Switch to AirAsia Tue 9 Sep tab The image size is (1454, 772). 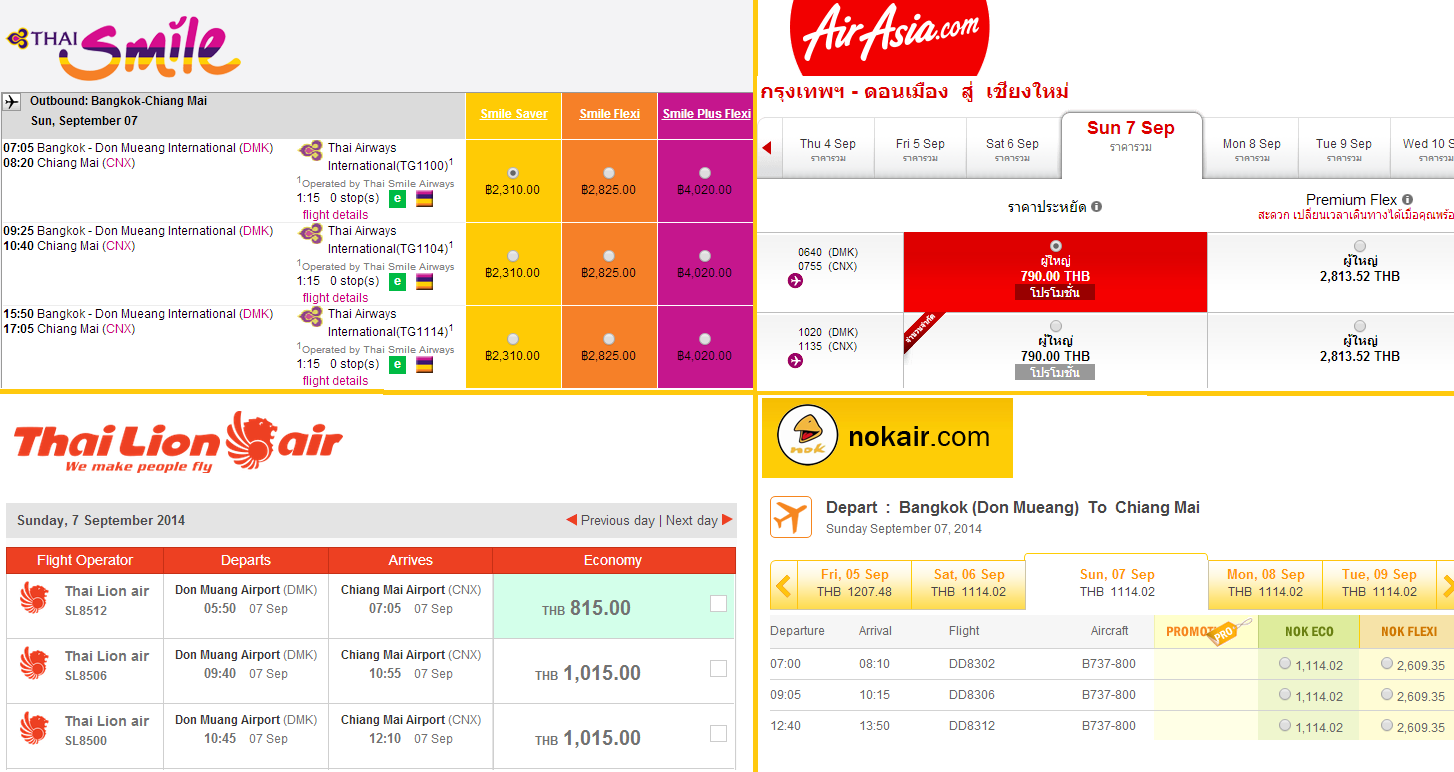(x=1344, y=149)
